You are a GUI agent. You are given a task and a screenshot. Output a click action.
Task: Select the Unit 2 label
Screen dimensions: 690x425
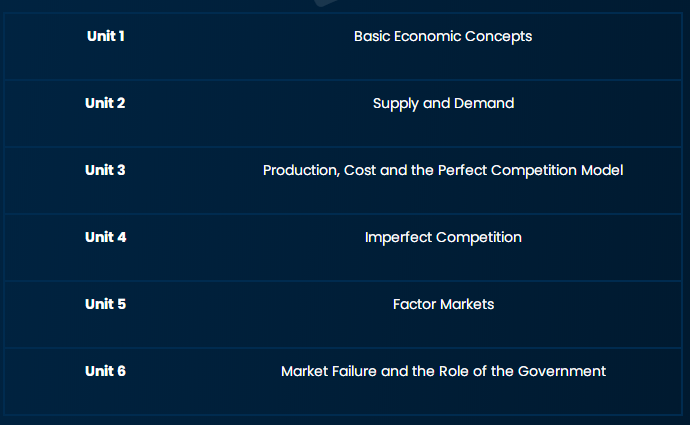coord(105,103)
